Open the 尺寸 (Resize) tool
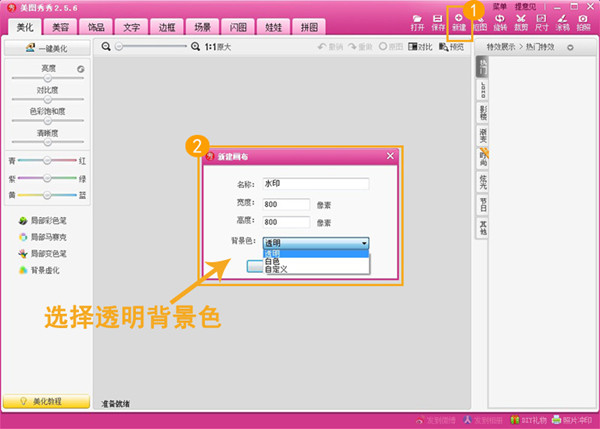Screen dimensions: 600x429 pos(541,23)
